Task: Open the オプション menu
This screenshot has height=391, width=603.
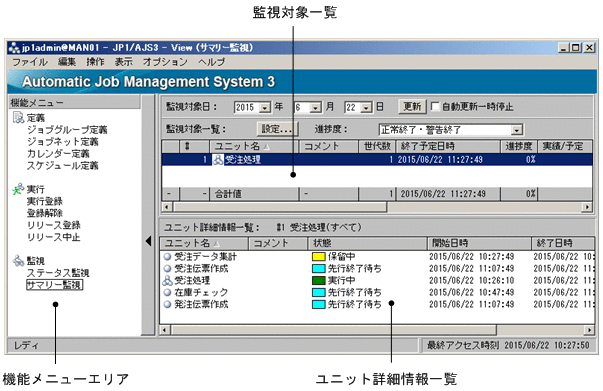Action: point(165,62)
